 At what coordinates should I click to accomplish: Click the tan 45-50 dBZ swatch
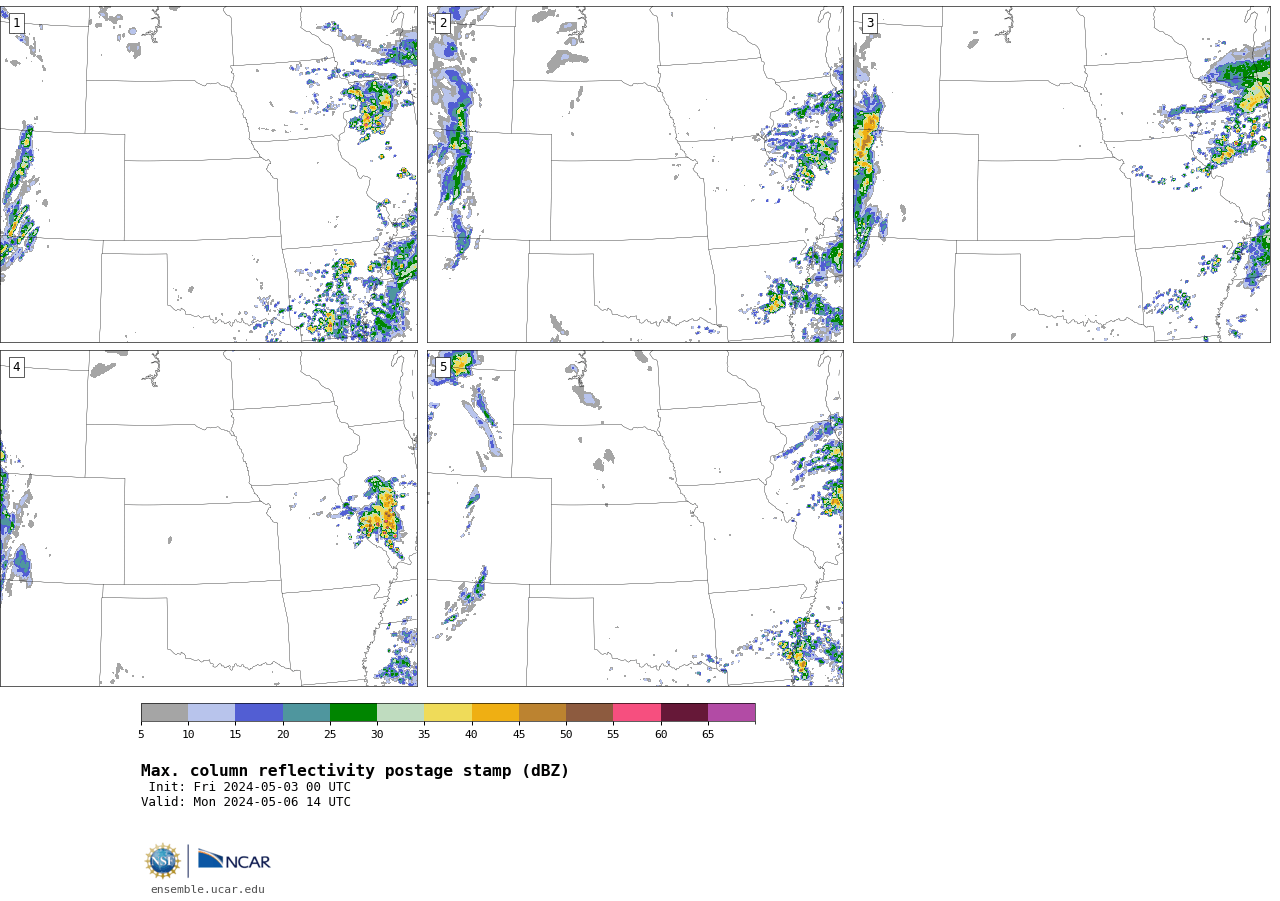click(543, 713)
